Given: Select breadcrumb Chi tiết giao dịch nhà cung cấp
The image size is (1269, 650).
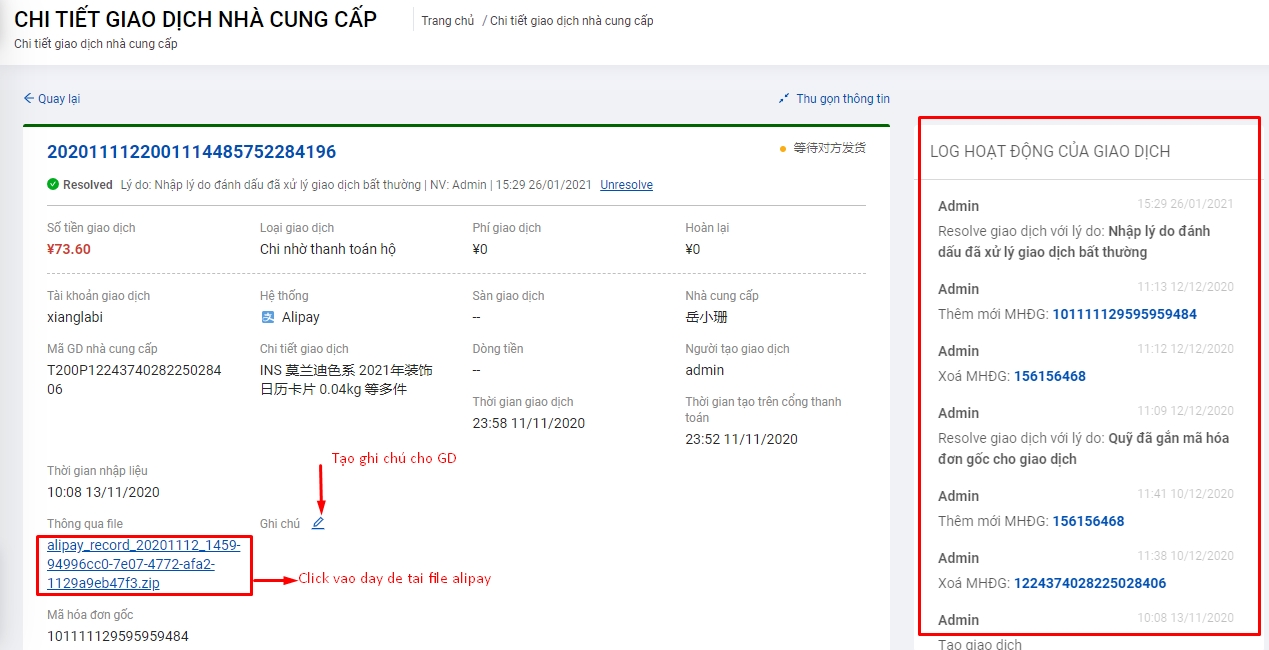Looking at the screenshot, I should [x=571, y=21].
